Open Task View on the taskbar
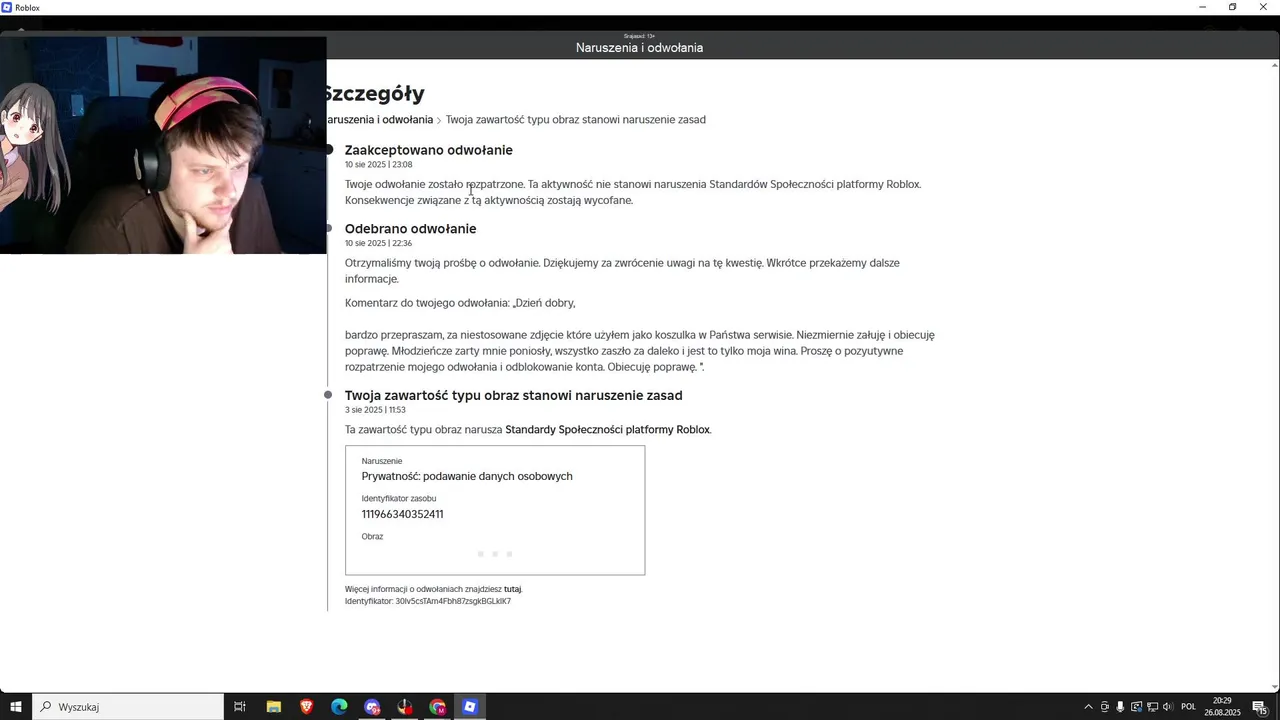Image resolution: width=1280 pixels, height=720 pixels. pyautogui.click(x=240, y=707)
